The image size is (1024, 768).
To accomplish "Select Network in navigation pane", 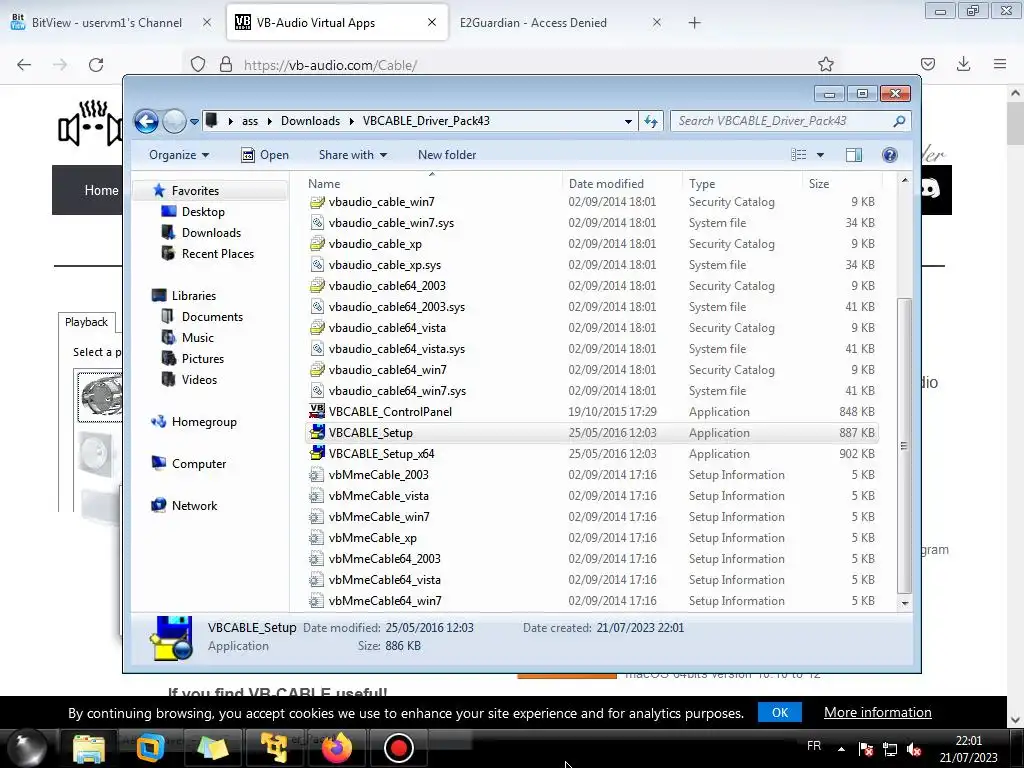I will [194, 505].
